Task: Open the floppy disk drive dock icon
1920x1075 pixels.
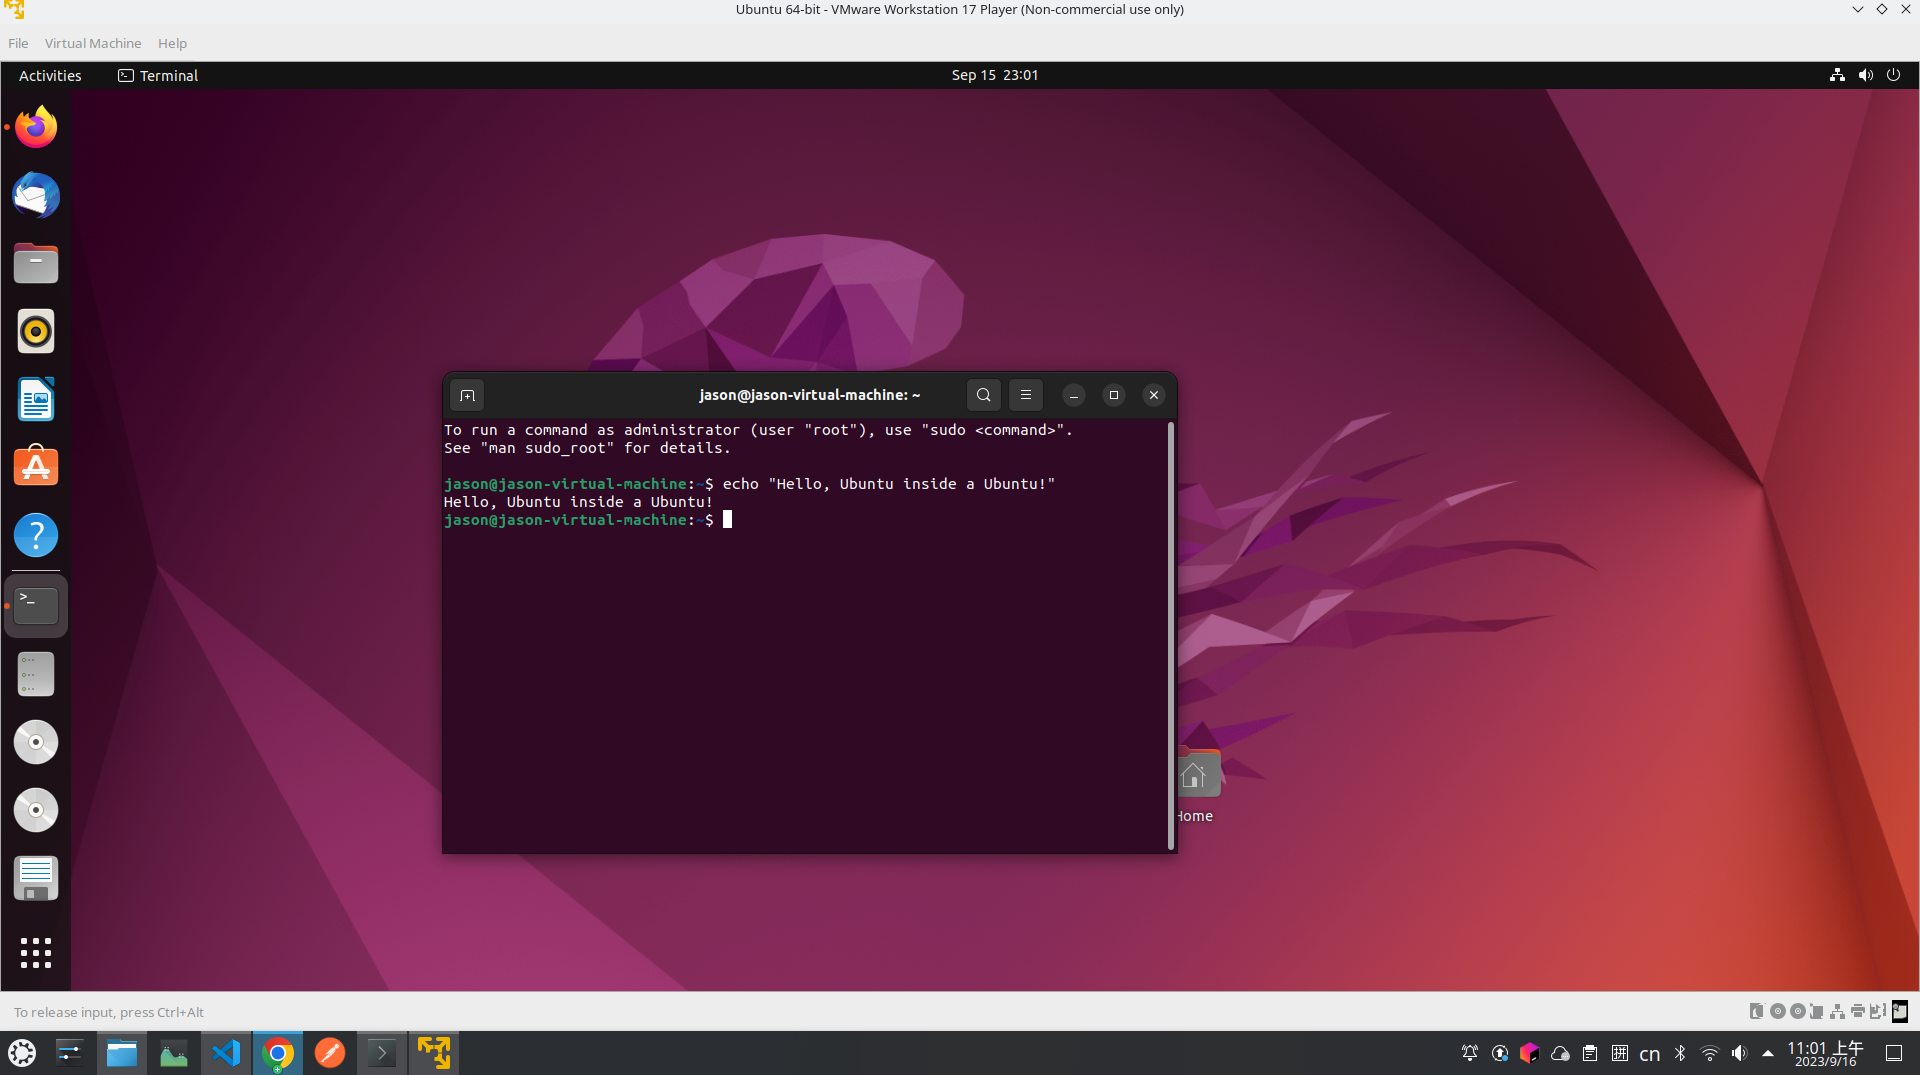Action: (36, 878)
